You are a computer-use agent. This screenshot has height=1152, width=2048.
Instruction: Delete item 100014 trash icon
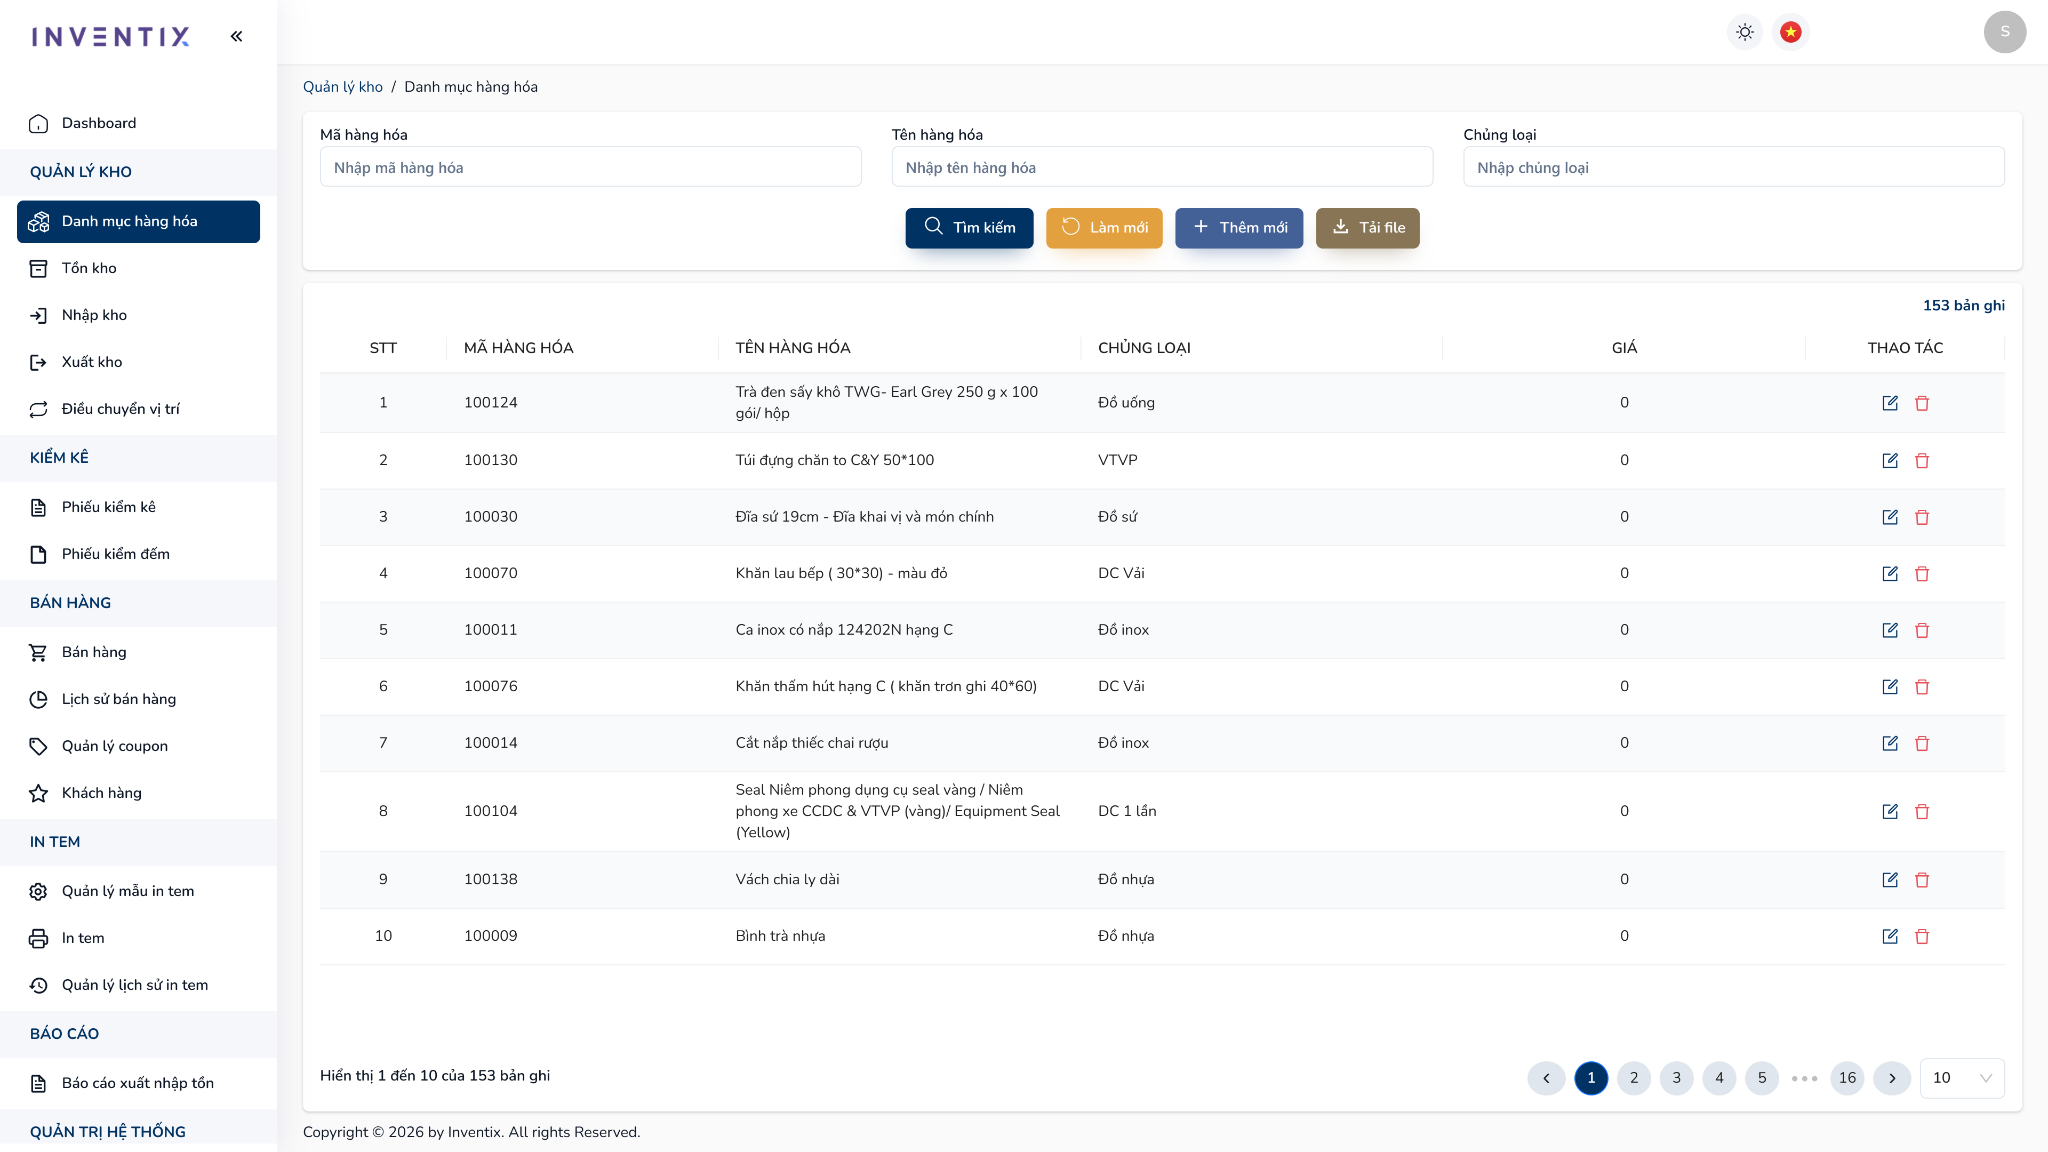[x=1922, y=743]
